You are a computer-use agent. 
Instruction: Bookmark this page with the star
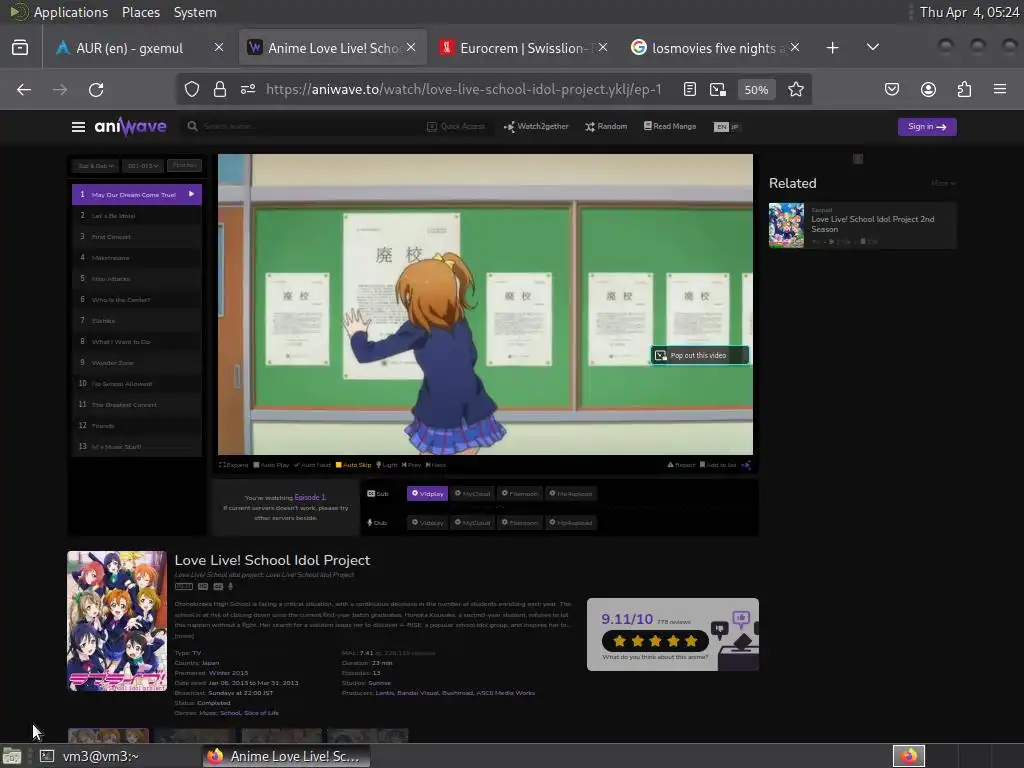pyautogui.click(x=795, y=89)
